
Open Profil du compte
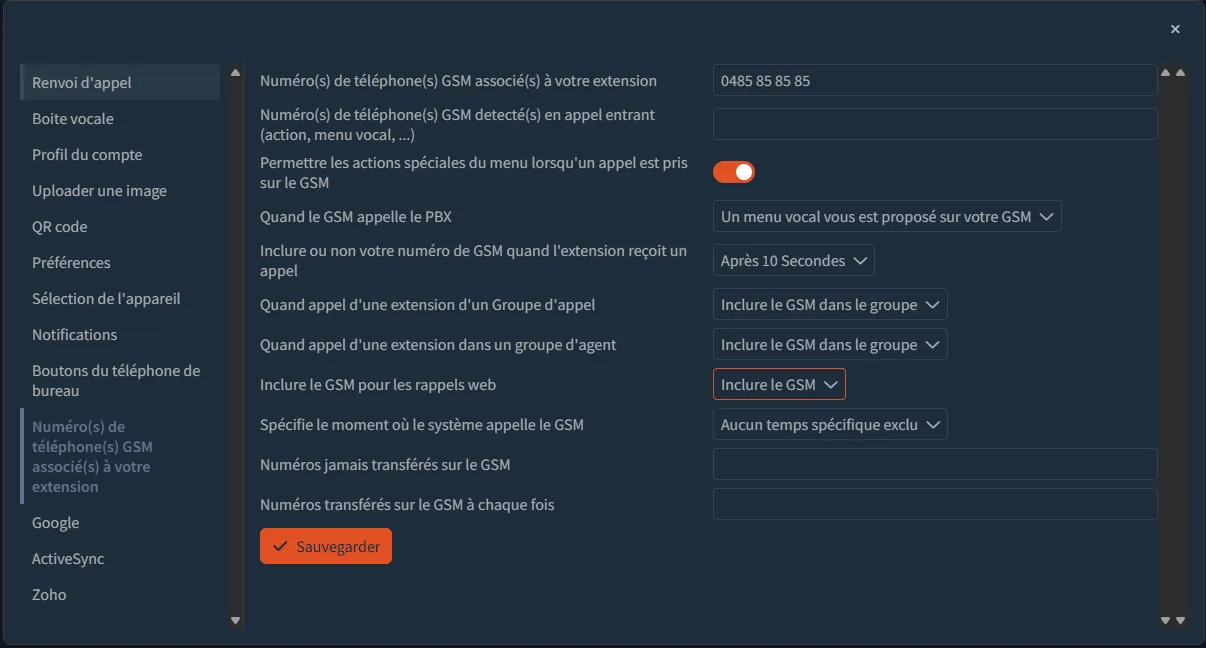120,154
